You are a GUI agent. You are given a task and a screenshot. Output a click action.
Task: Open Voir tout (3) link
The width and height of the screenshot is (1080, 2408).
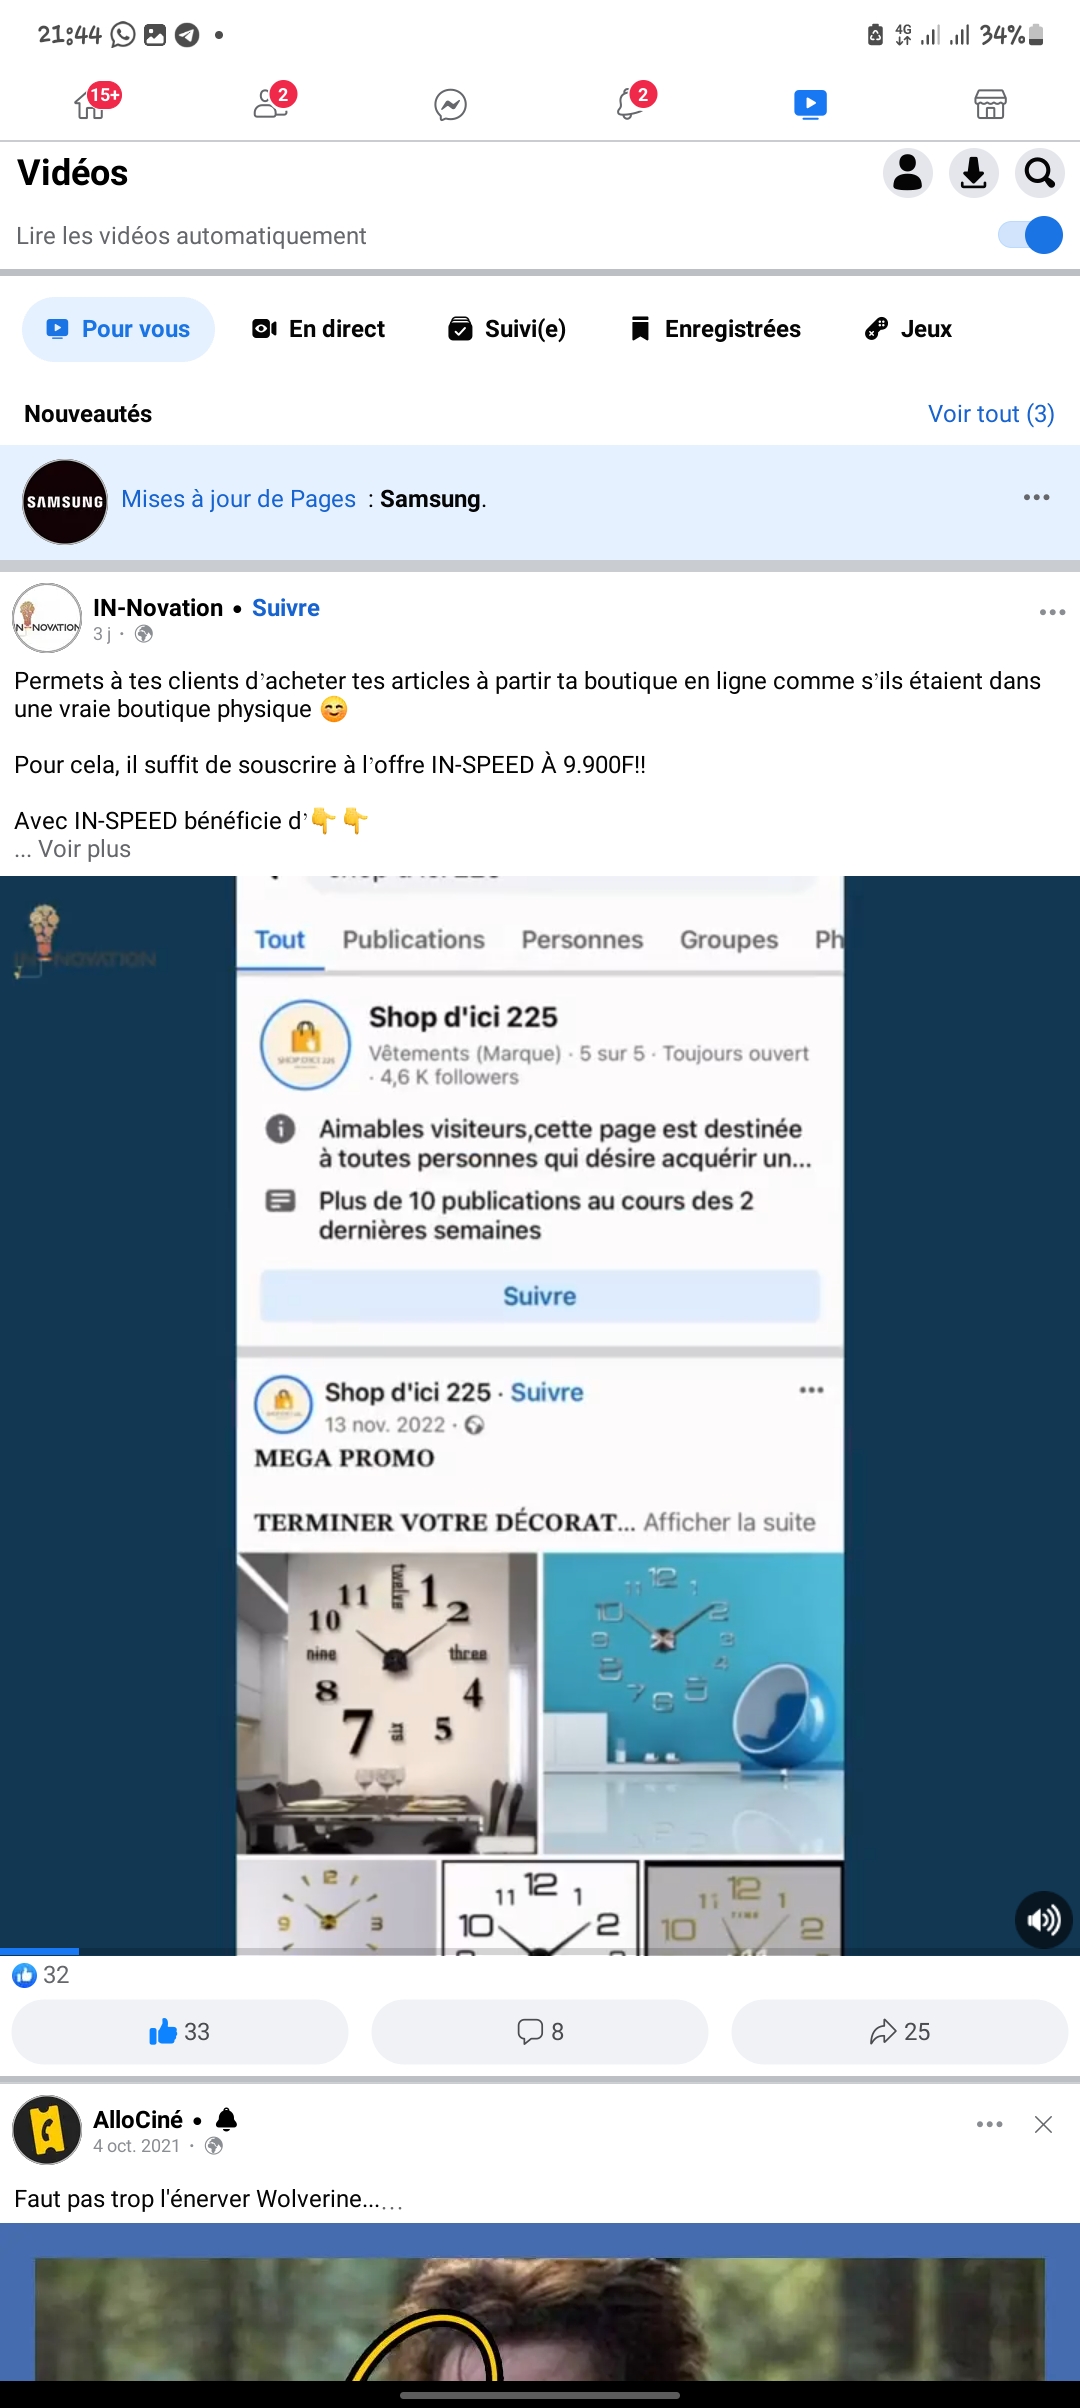(991, 414)
